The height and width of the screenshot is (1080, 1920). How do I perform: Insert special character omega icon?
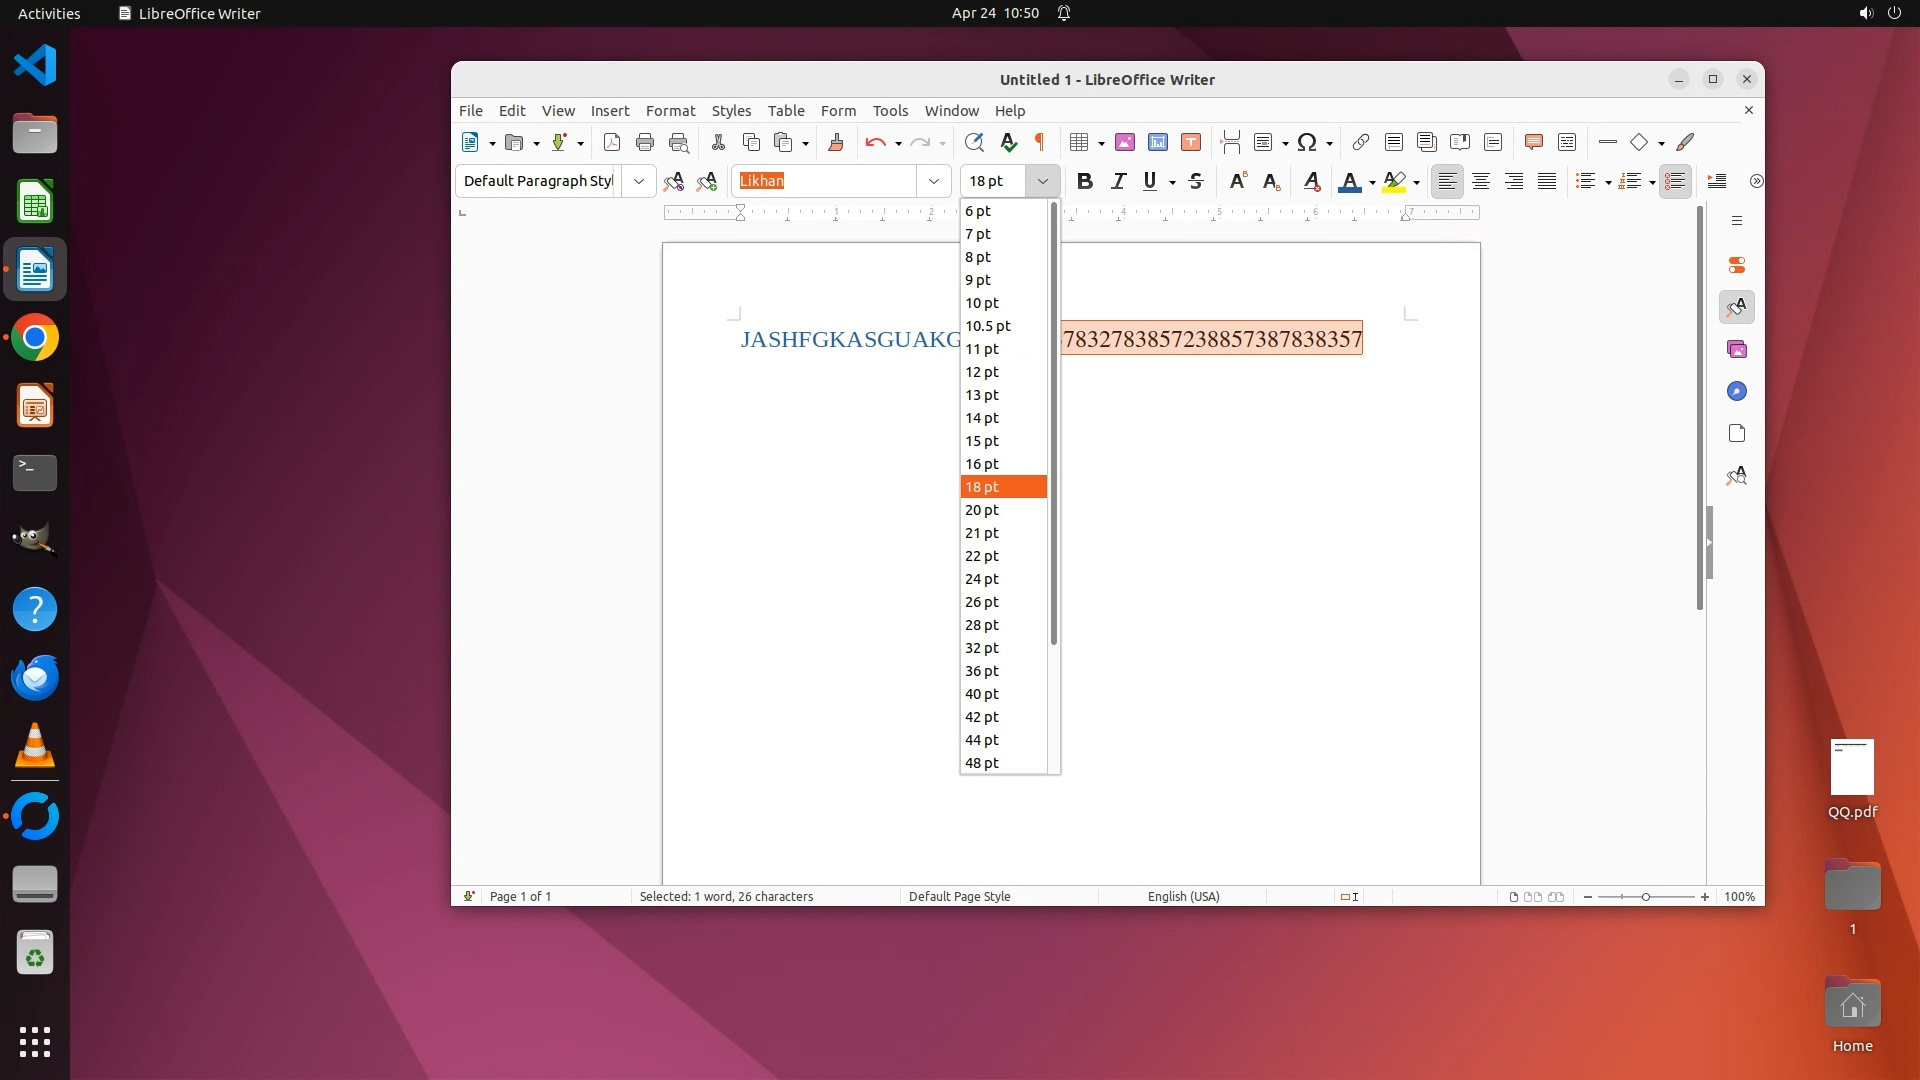[x=1306, y=142]
